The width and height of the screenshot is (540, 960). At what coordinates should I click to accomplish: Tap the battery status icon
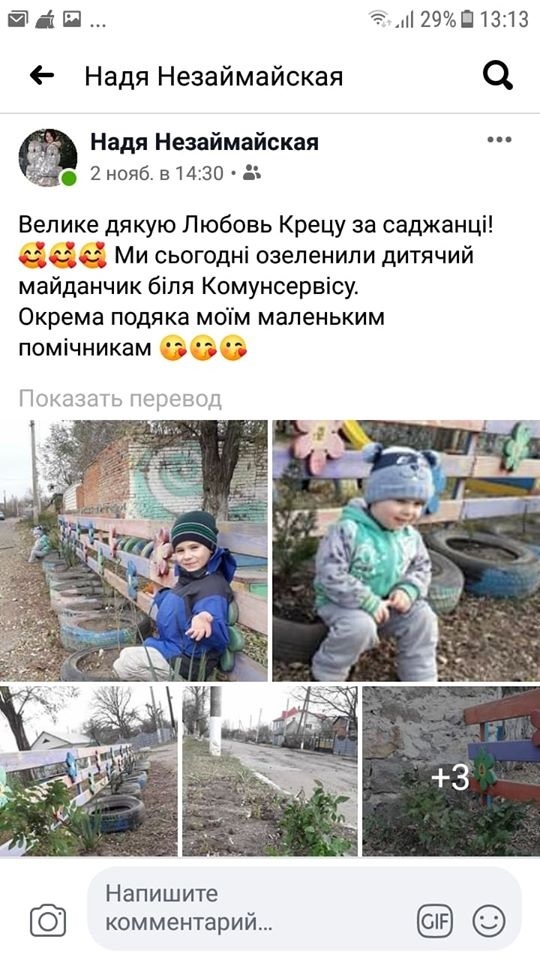pyautogui.click(x=467, y=19)
